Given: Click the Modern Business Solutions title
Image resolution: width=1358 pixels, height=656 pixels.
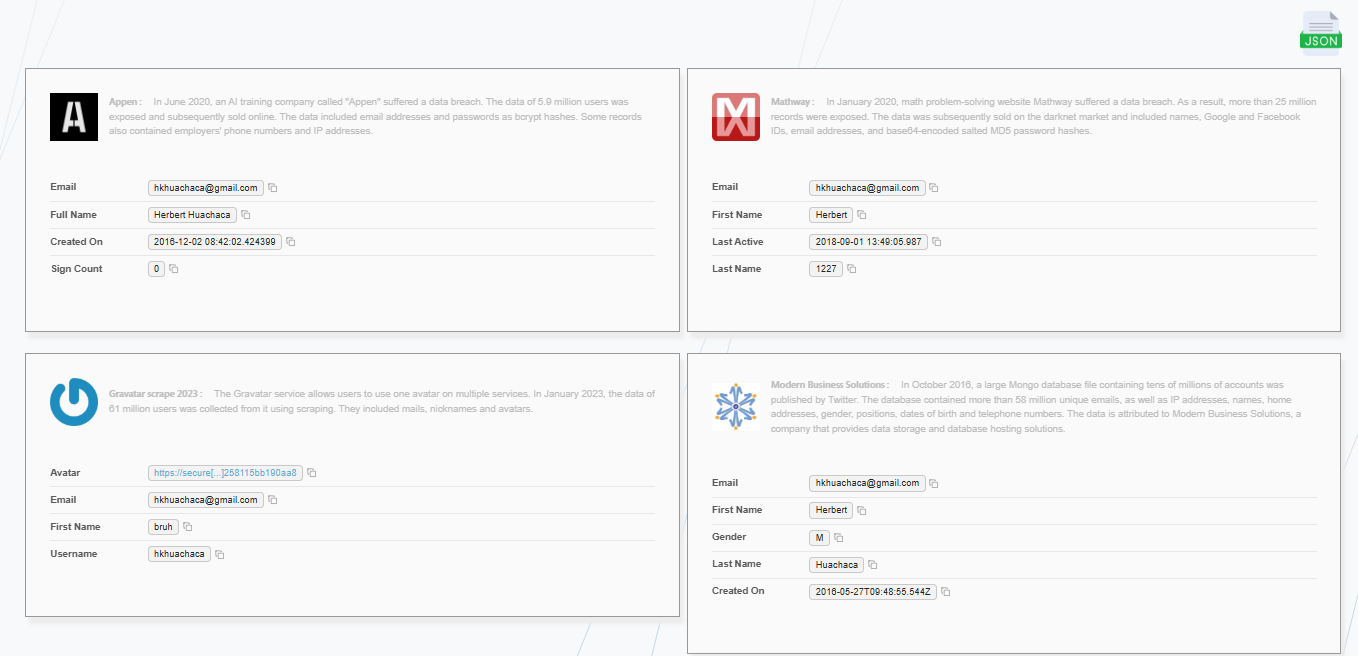Looking at the screenshot, I should coord(829,385).
